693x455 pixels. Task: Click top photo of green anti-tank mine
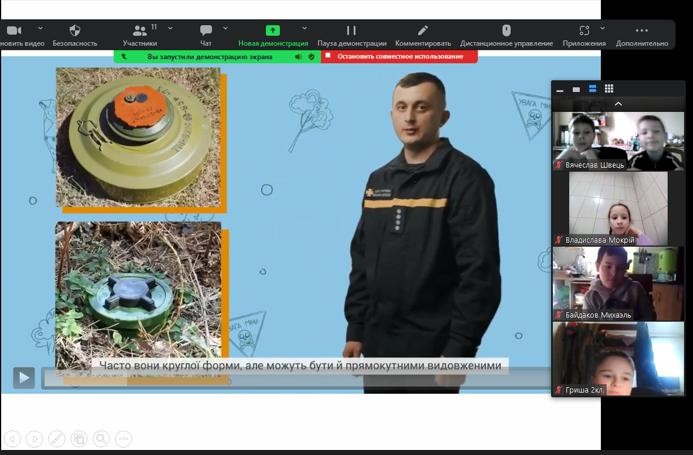138,137
